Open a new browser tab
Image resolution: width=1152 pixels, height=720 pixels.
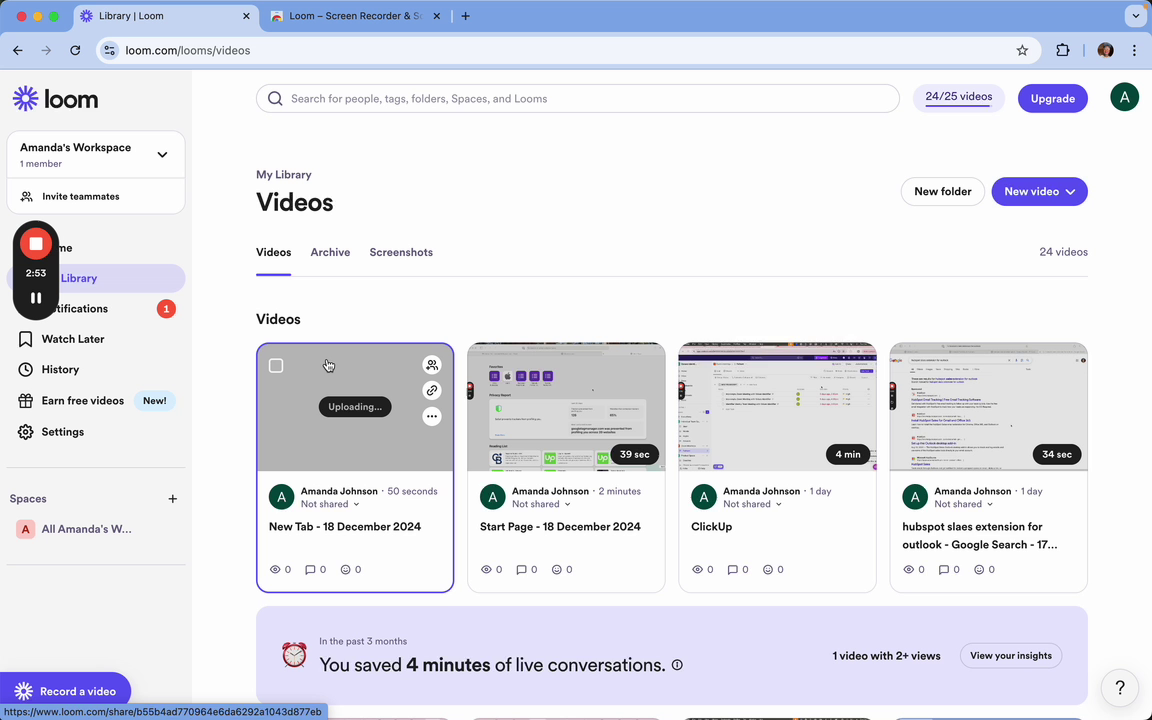[465, 15]
